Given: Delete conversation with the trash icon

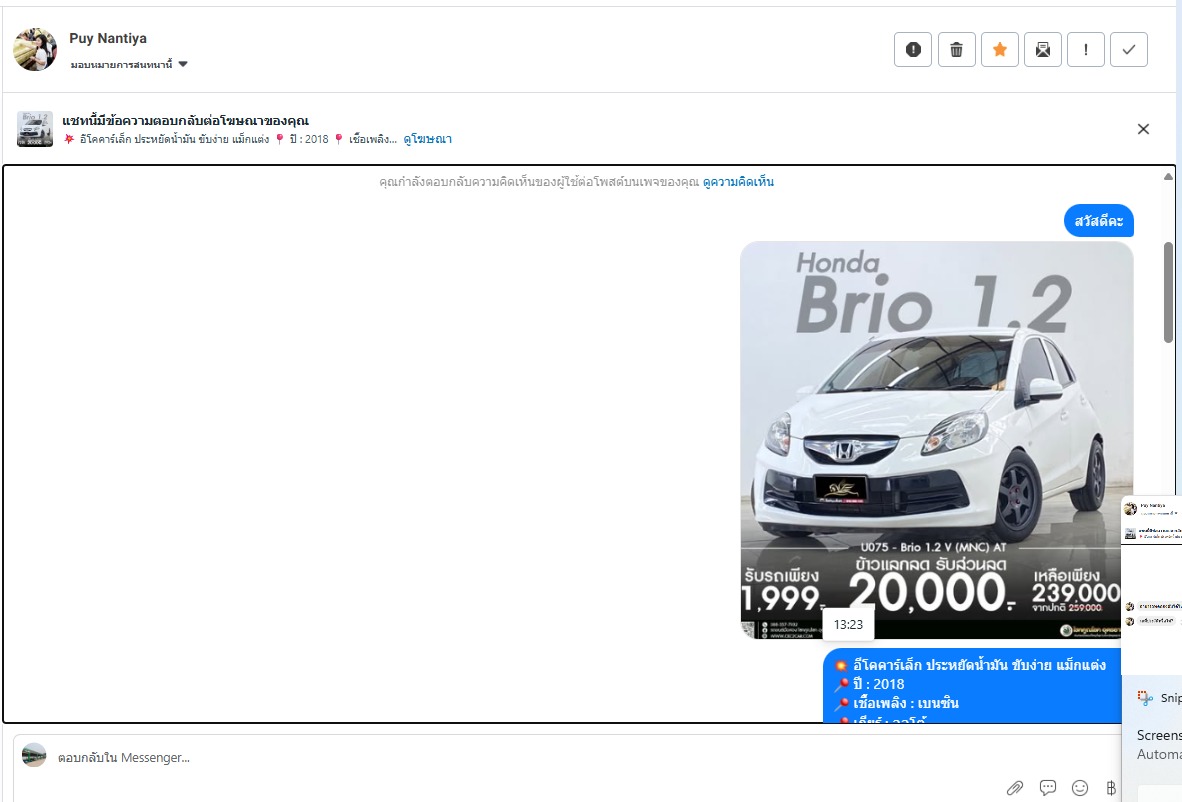Looking at the screenshot, I should 957,50.
